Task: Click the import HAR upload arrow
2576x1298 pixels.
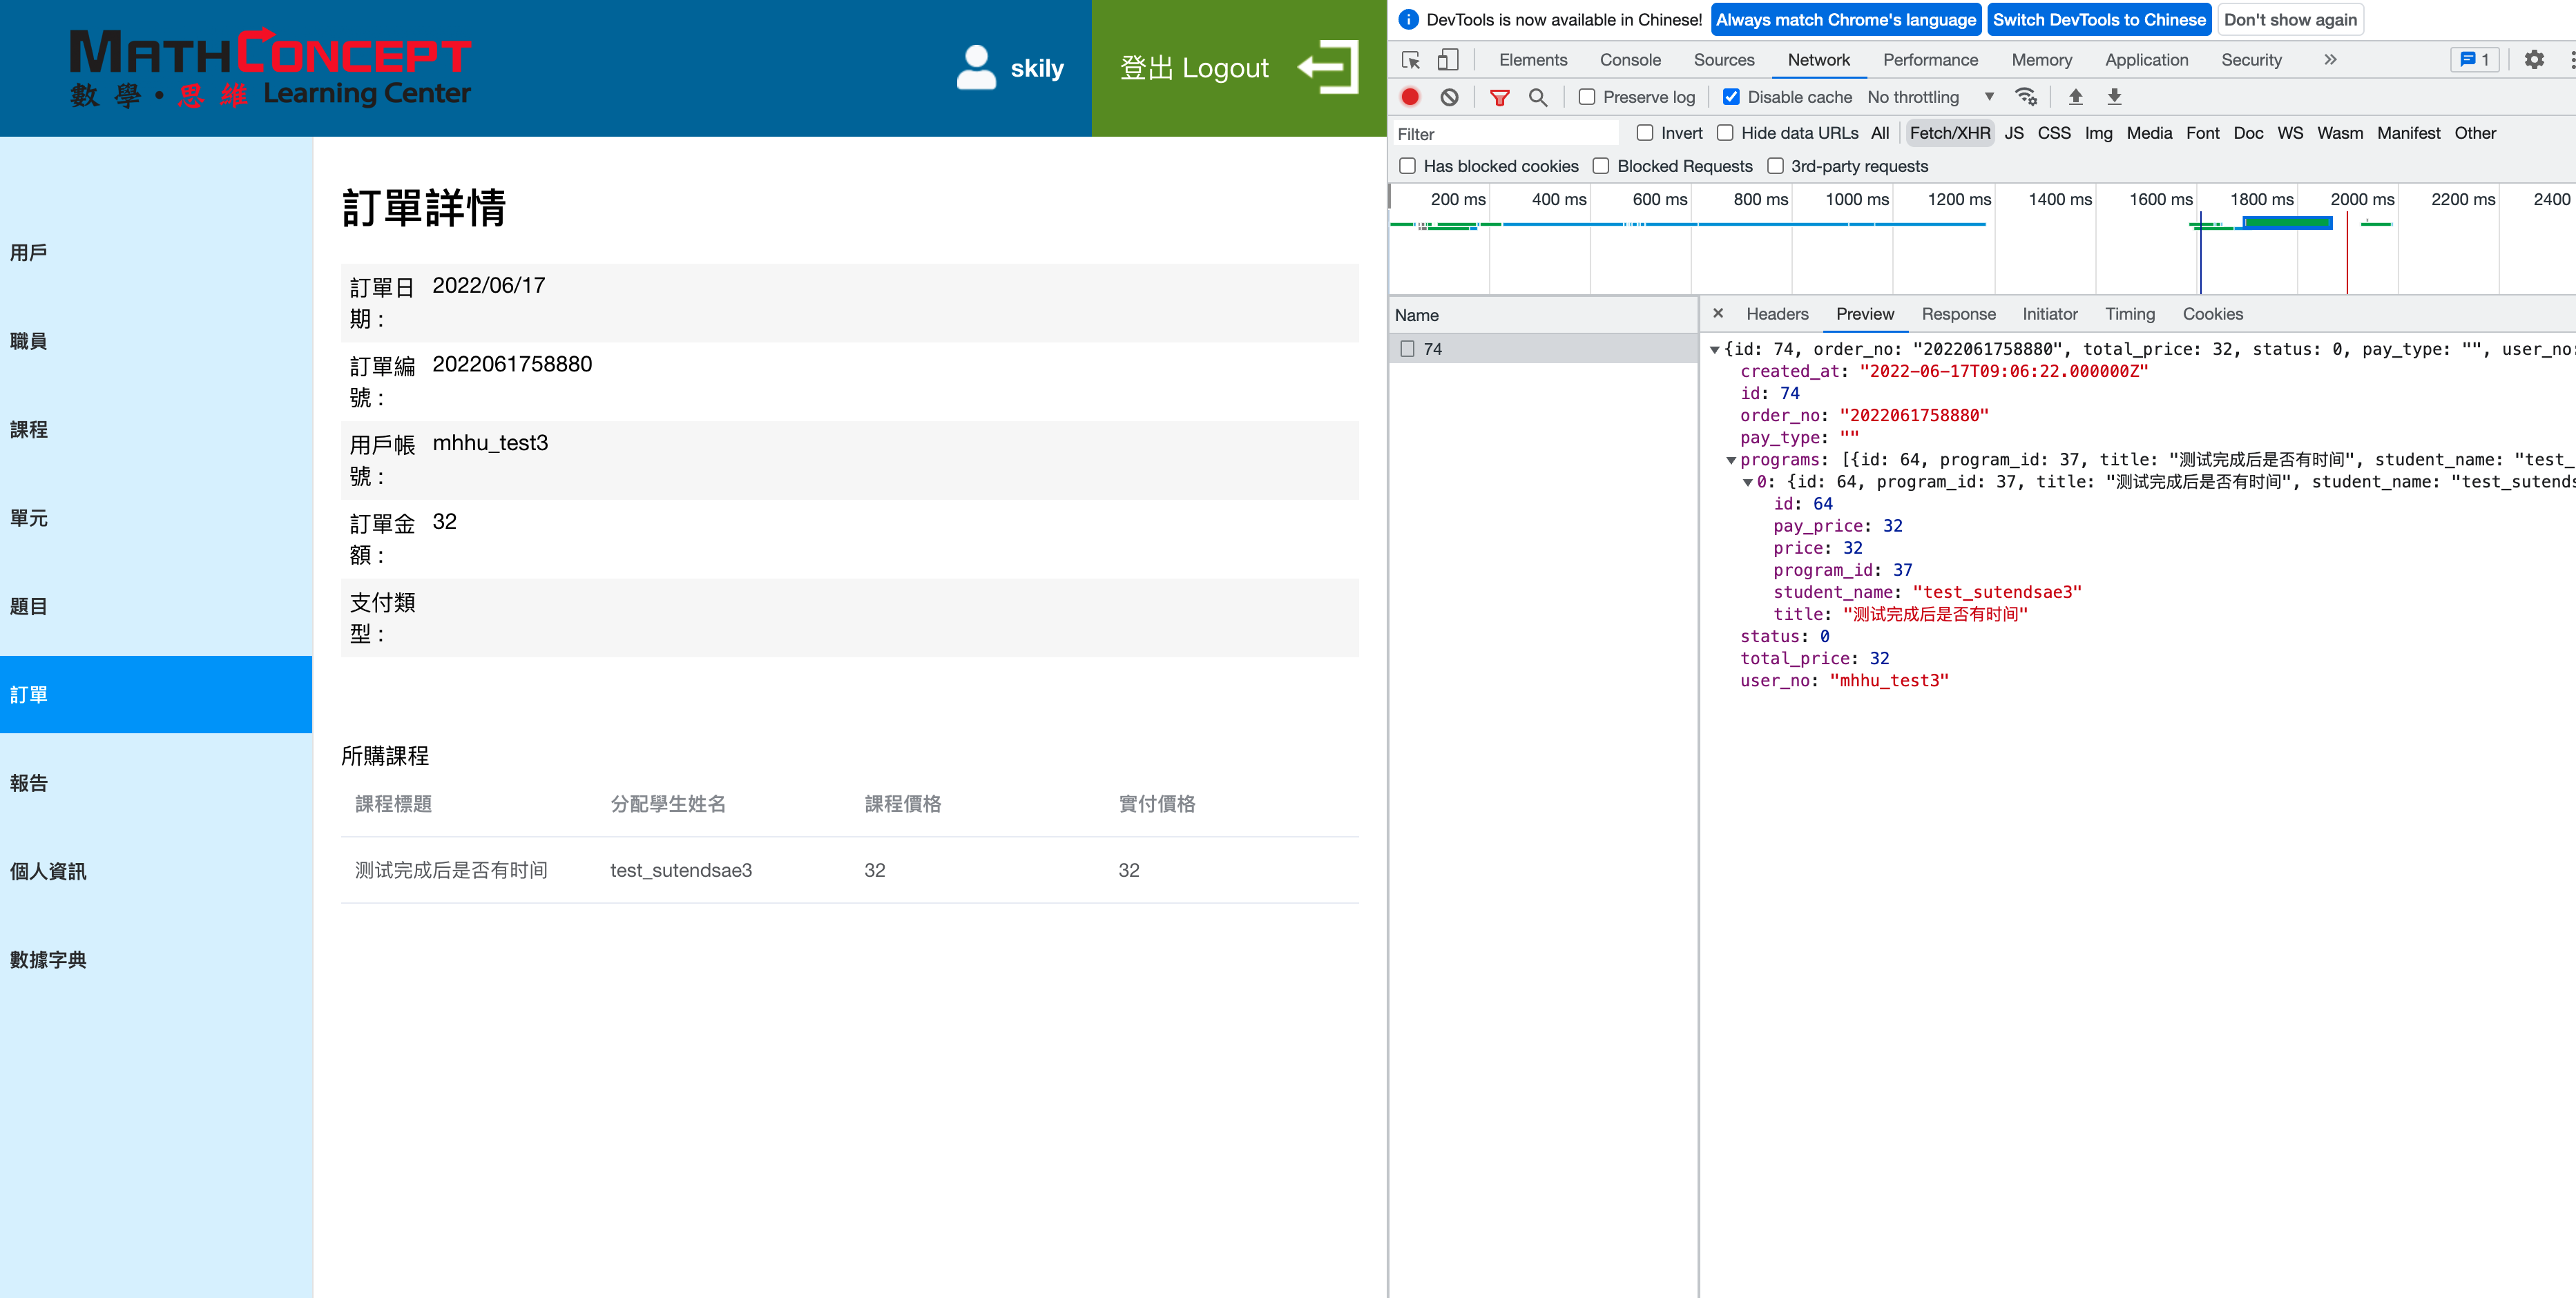Action: (x=2075, y=97)
